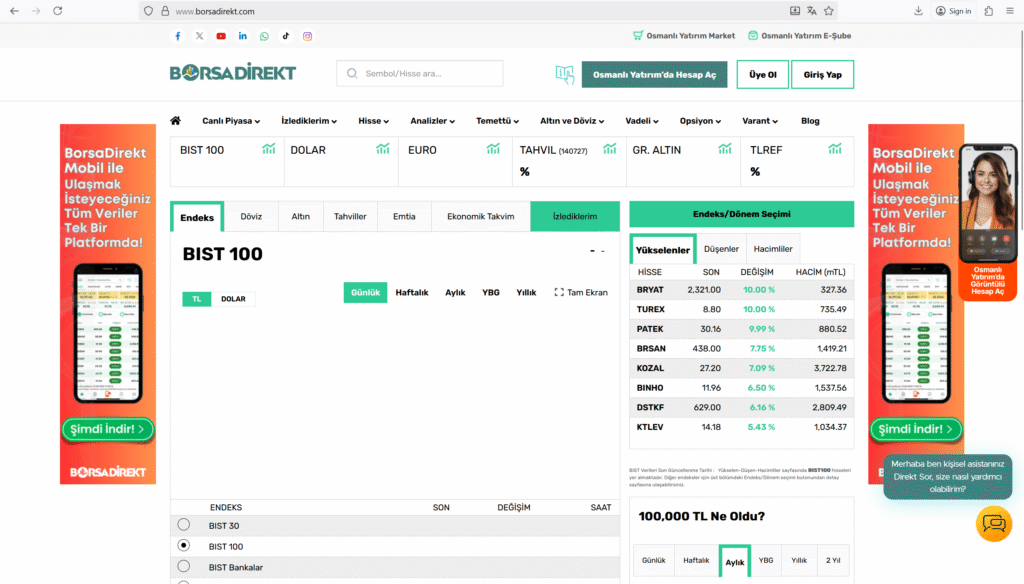This screenshot has height=584, width=1024.
Task: Click the home icon in navigation bar
Action: click(175, 121)
